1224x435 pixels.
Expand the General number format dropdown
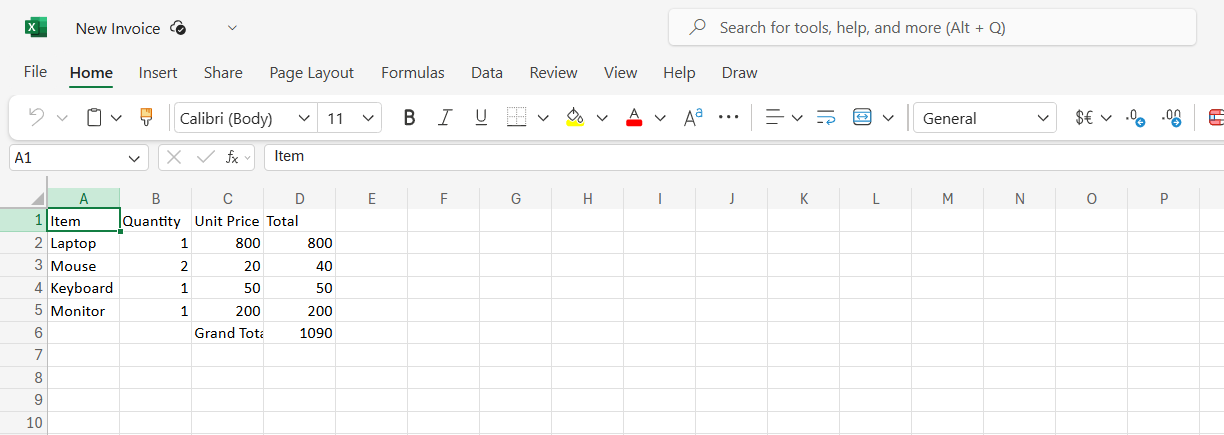coord(984,118)
